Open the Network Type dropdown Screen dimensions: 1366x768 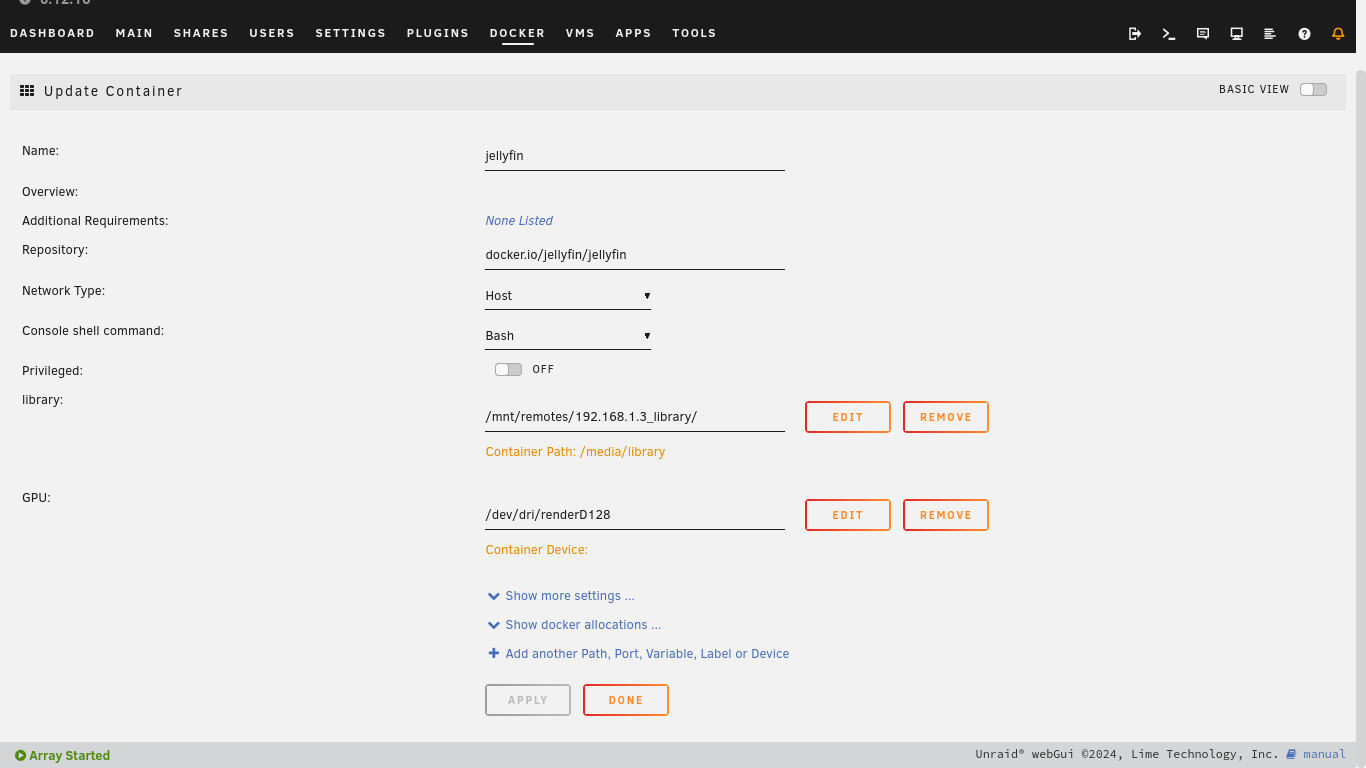[567, 296]
